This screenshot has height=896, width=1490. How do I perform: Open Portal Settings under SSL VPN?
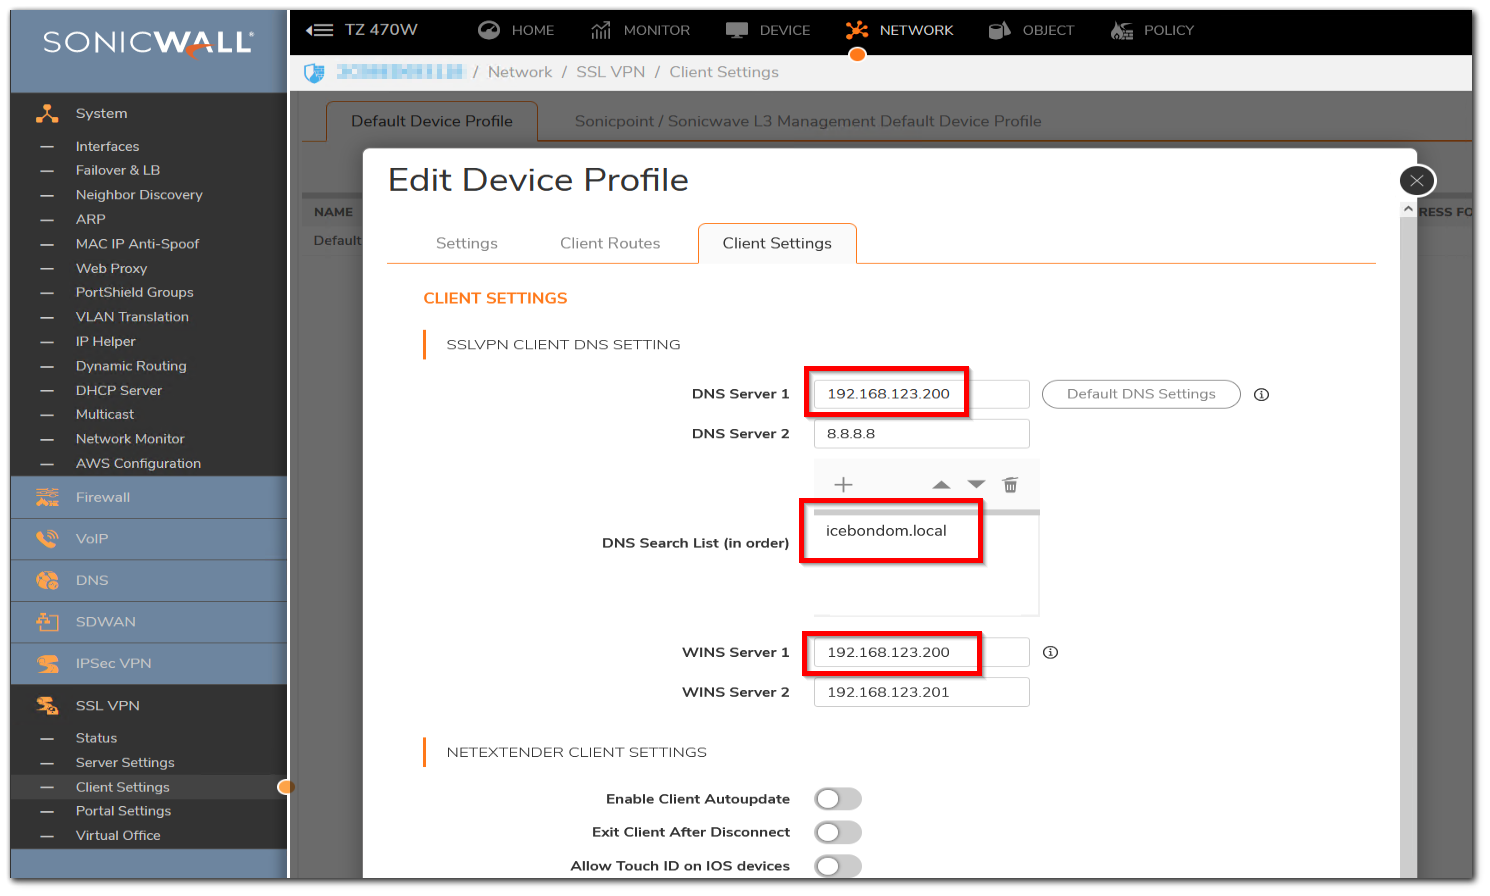point(123,811)
